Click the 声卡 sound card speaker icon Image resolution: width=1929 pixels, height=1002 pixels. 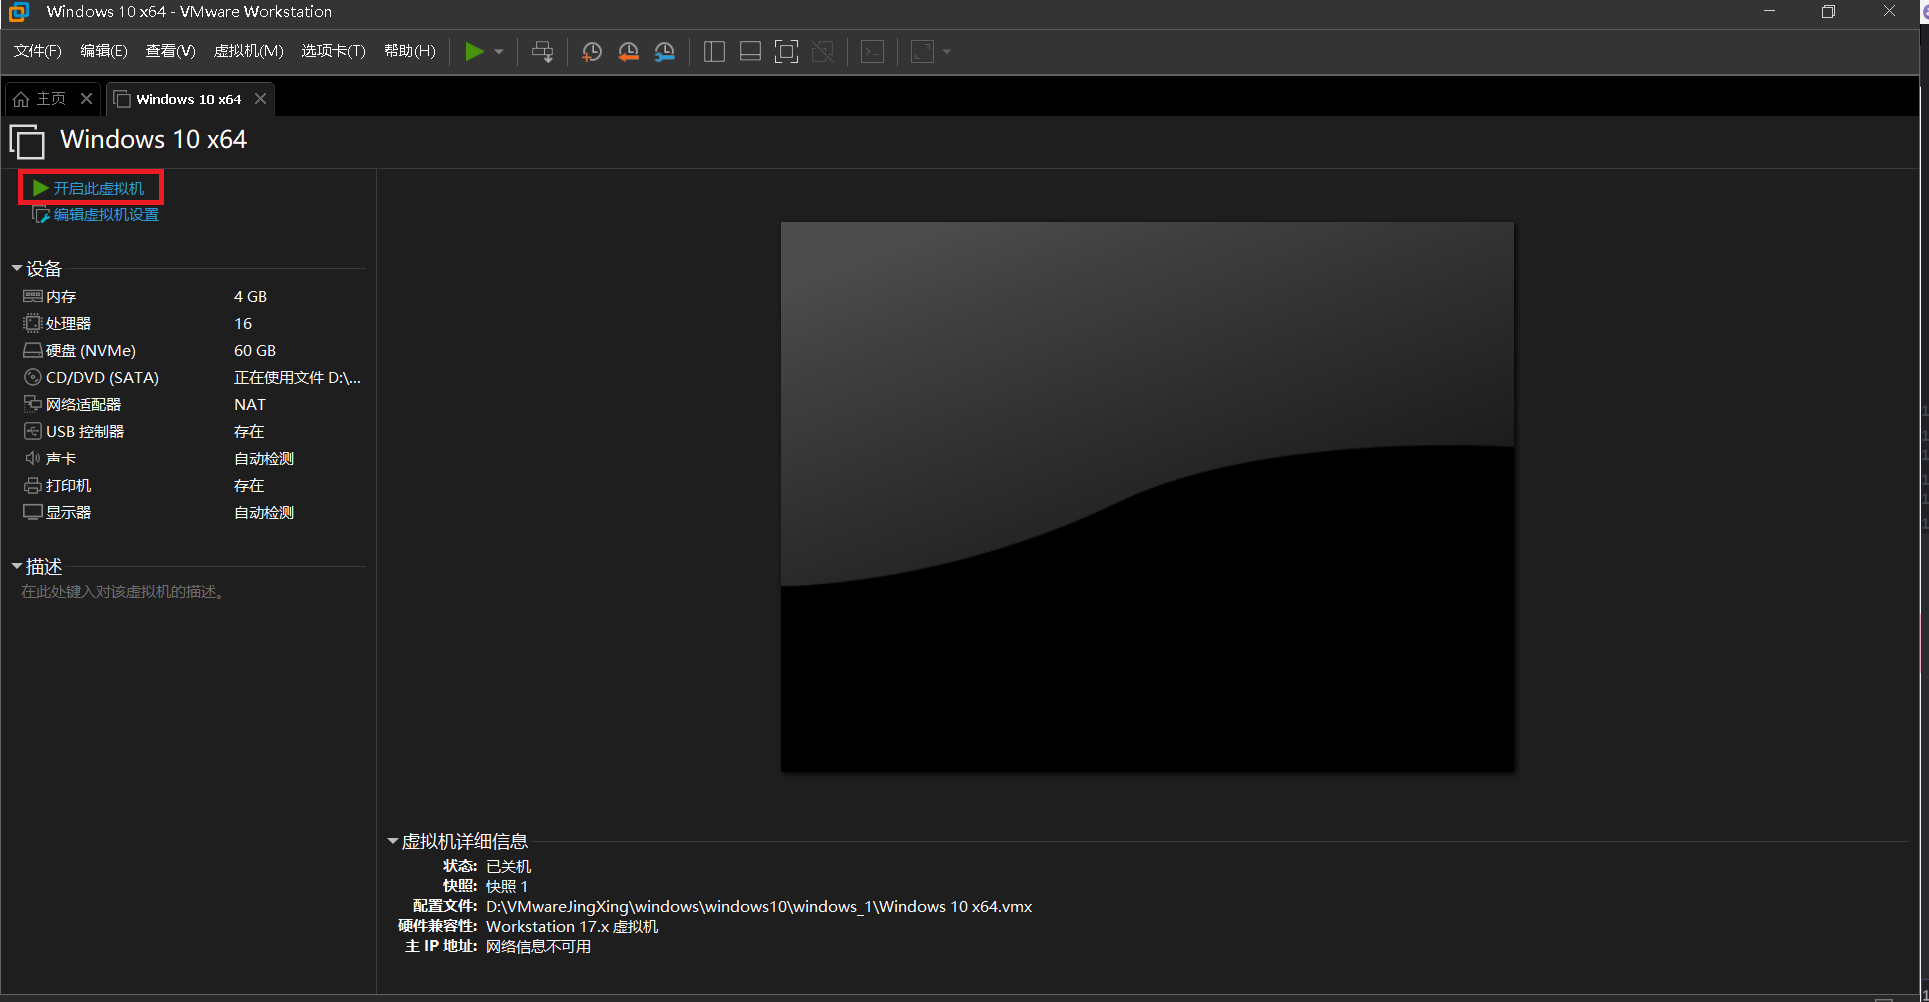[x=33, y=458]
